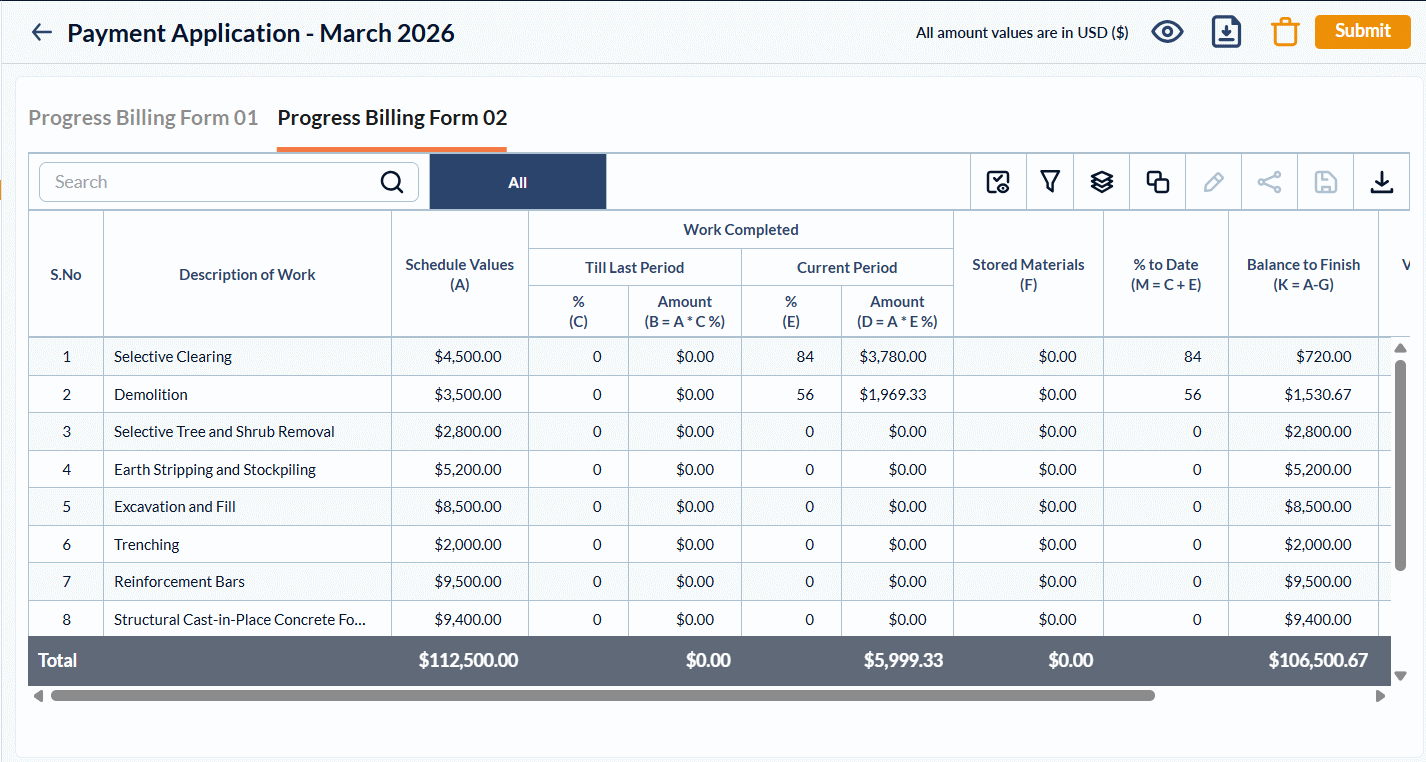Viewport: 1426px width, 762px height.
Task: Click the floppy disk save icon
Action: click(x=1326, y=182)
